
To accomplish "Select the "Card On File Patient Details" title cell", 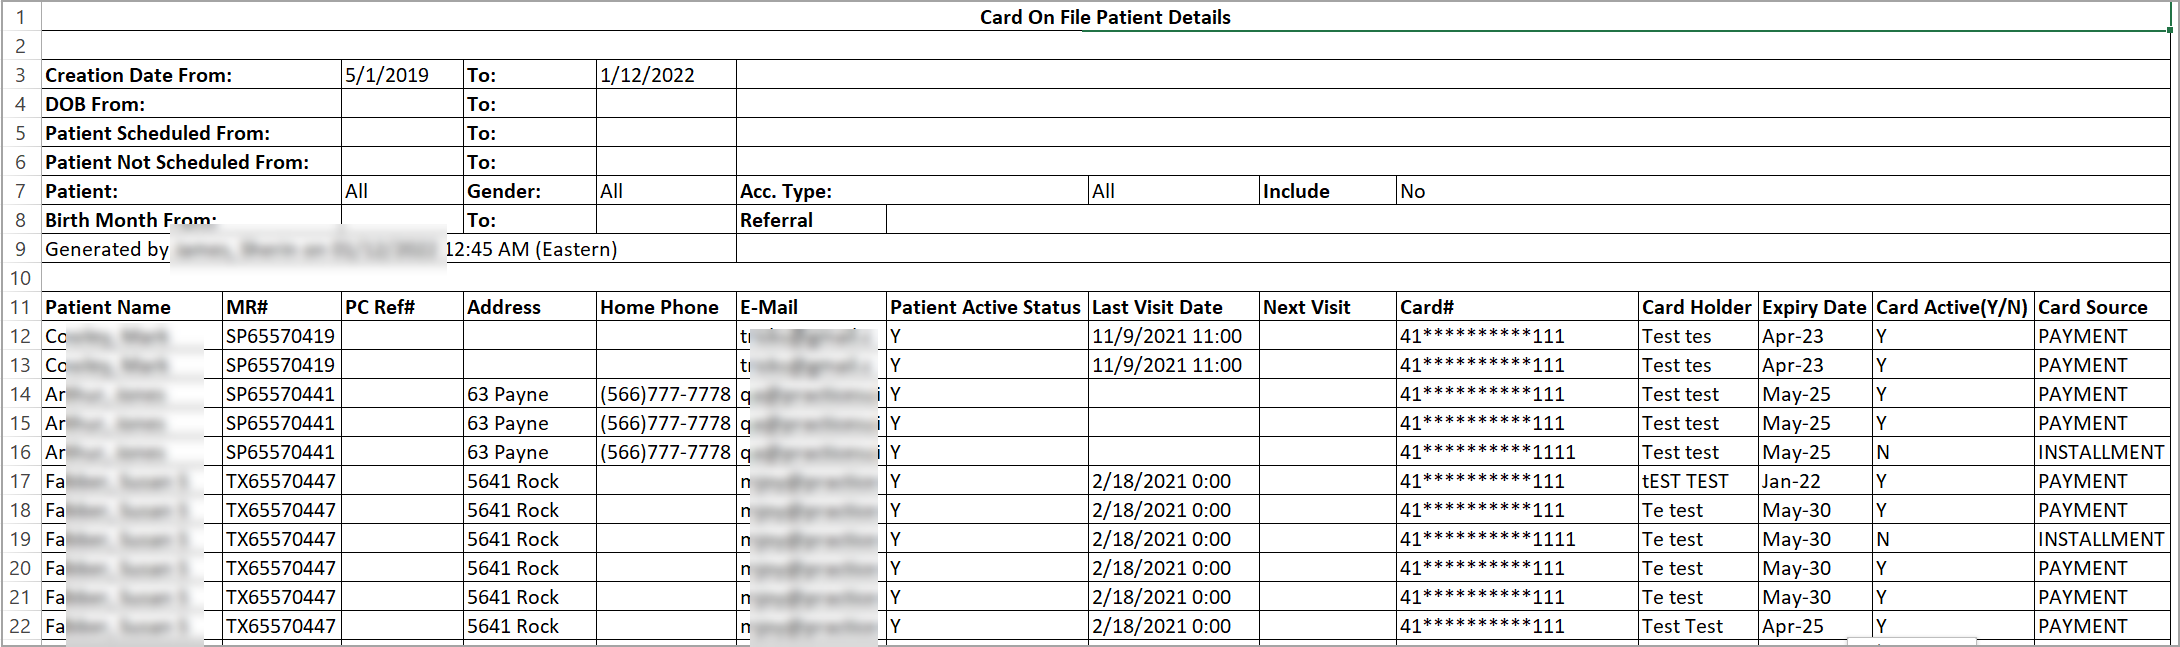I will (x=1104, y=17).
